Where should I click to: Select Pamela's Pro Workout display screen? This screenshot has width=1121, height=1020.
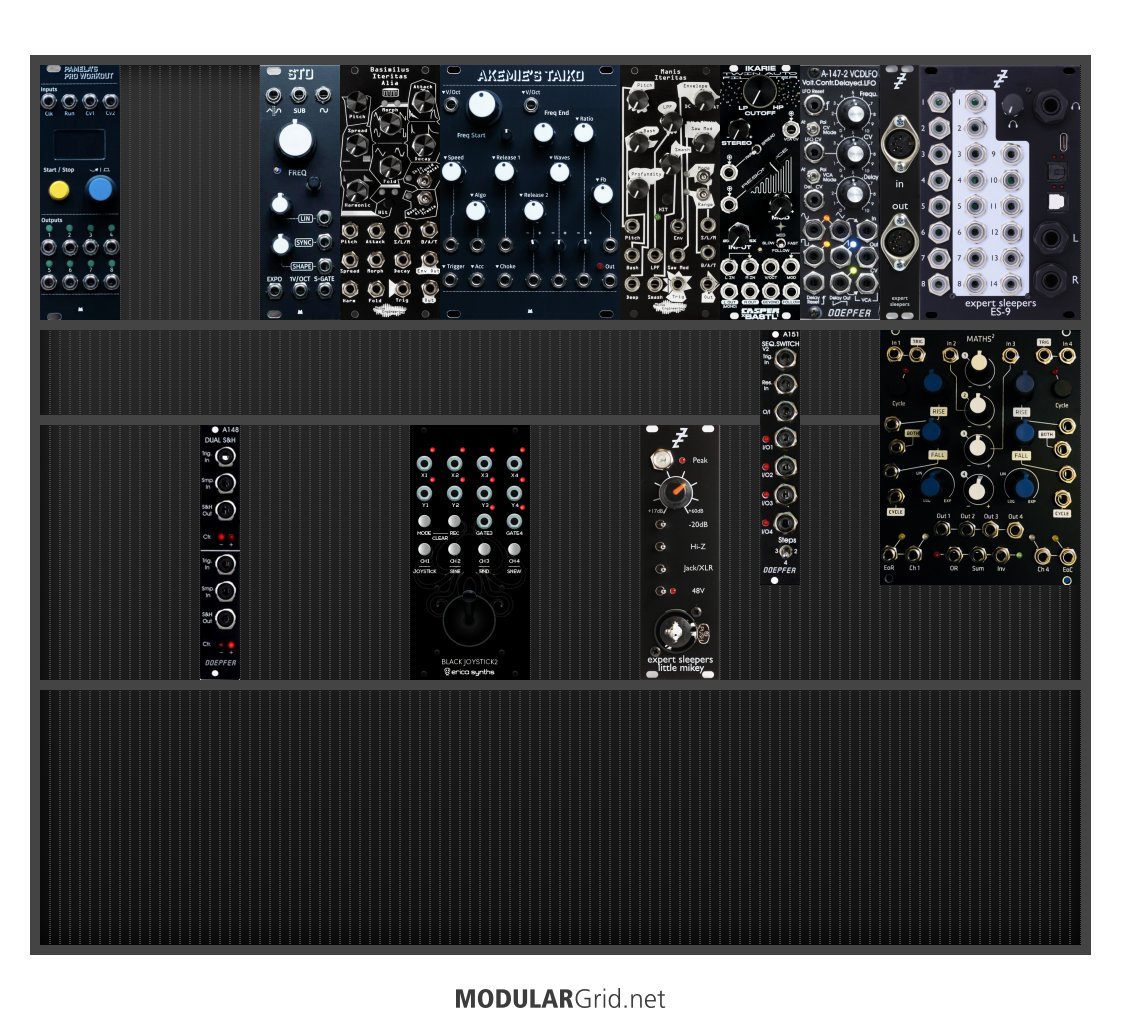pos(79,144)
